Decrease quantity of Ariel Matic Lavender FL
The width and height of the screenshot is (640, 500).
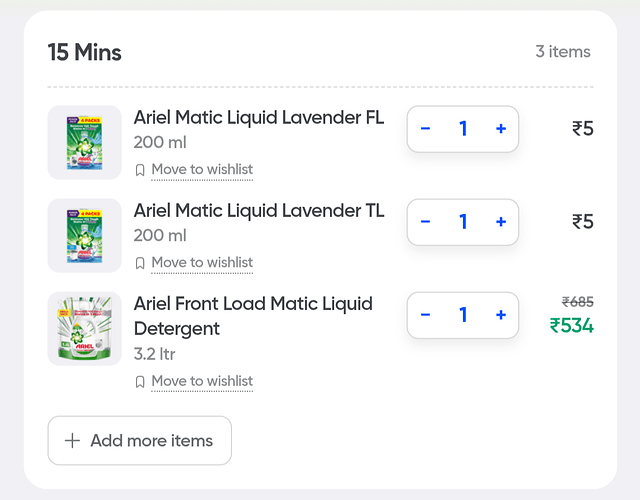click(426, 129)
